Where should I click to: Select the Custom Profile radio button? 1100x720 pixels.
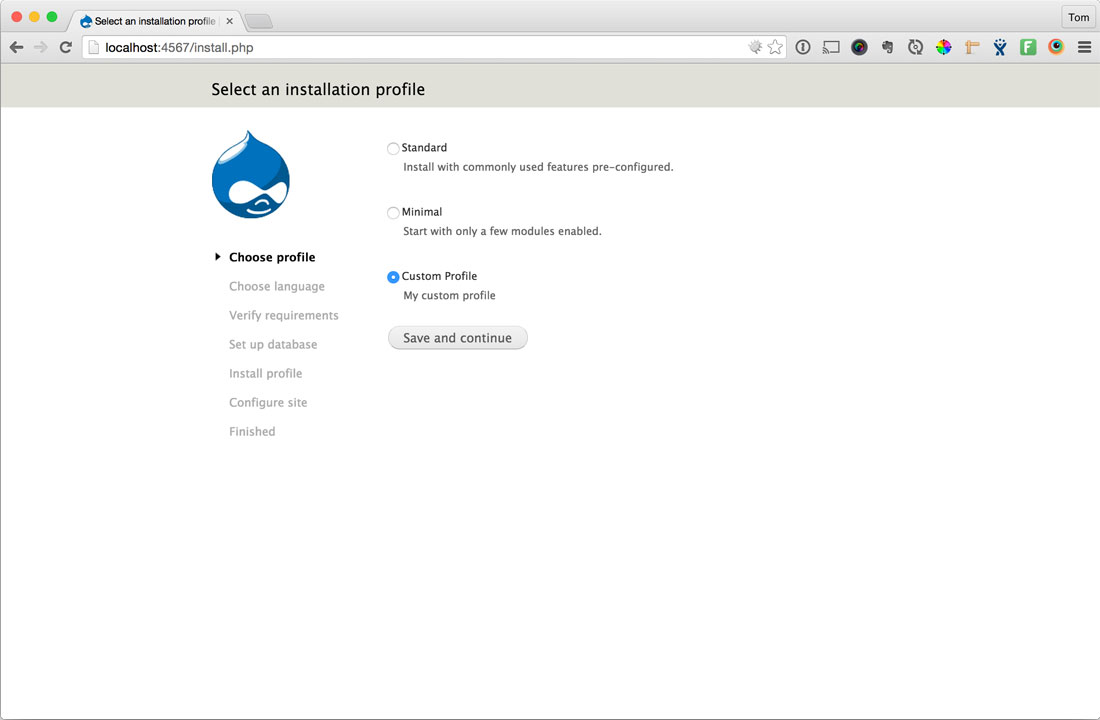pyautogui.click(x=393, y=277)
